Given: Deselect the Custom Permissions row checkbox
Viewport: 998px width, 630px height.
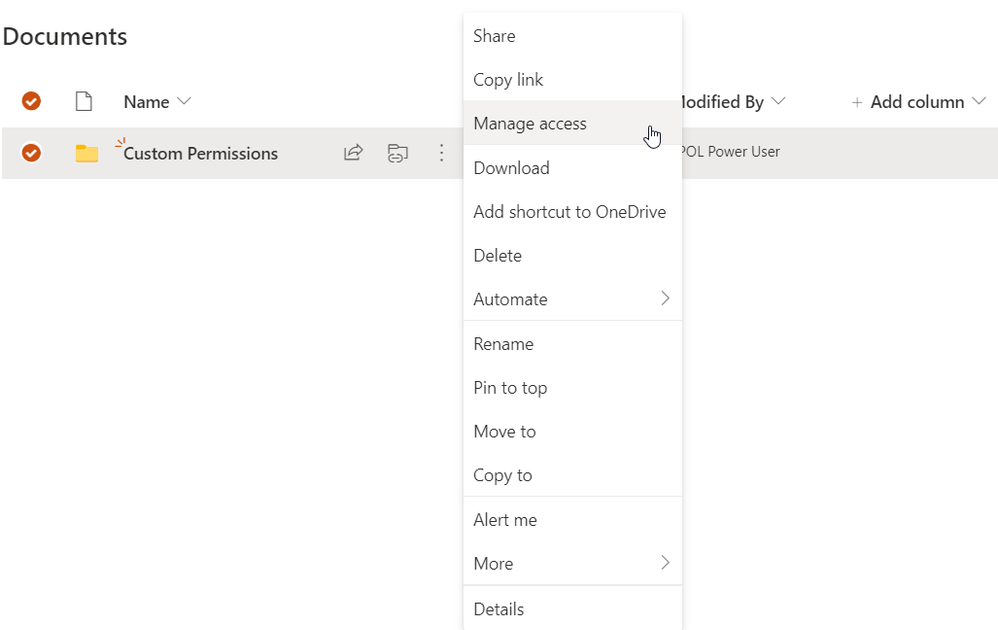Looking at the screenshot, I should tap(31, 153).
